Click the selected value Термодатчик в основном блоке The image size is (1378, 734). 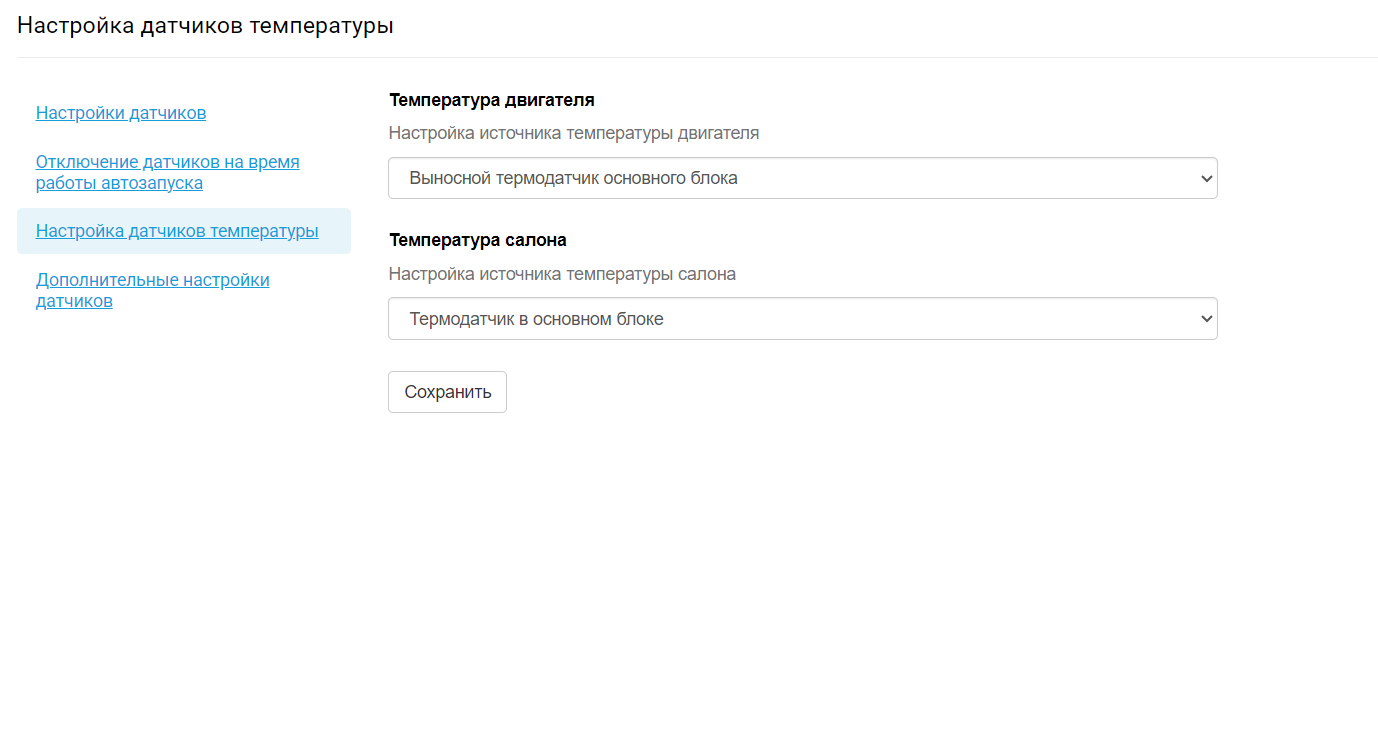coord(536,319)
